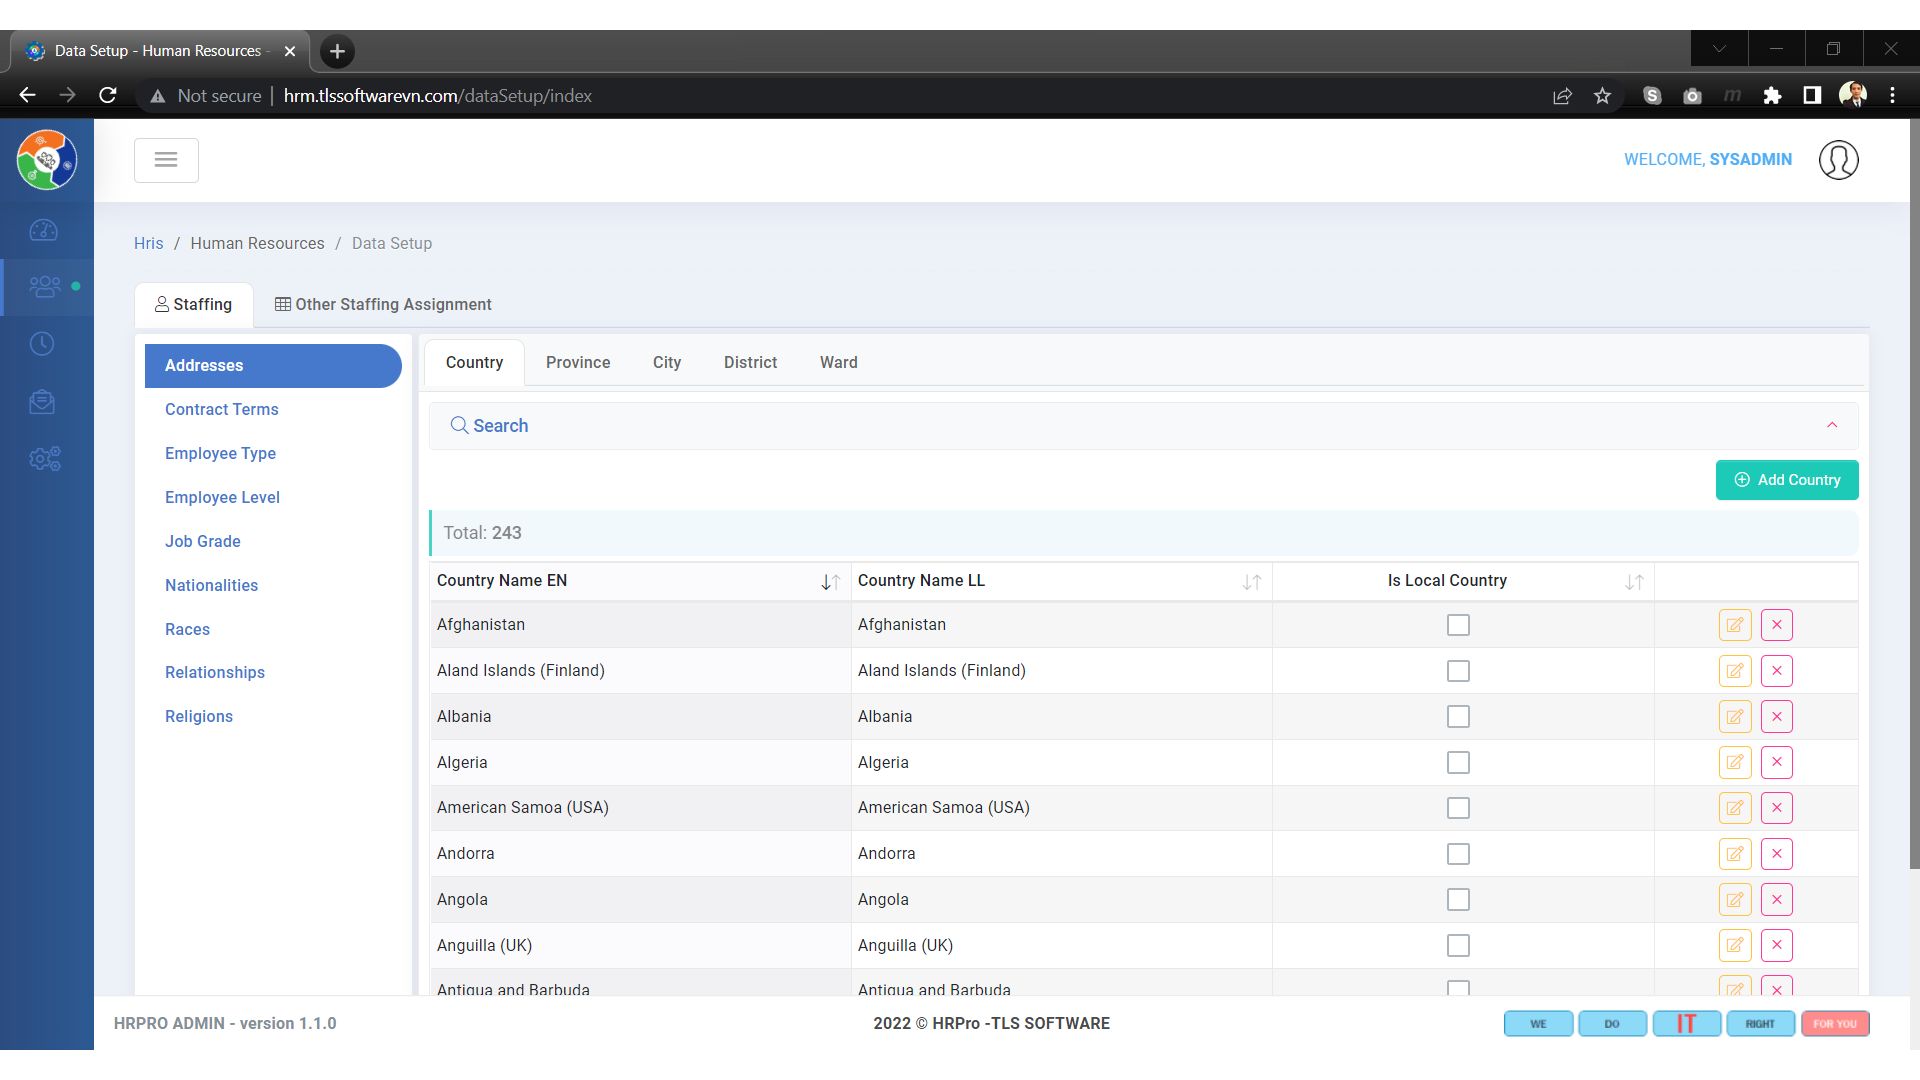
Task: Click the hamburger menu toggle button
Action: pyautogui.click(x=166, y=160)
